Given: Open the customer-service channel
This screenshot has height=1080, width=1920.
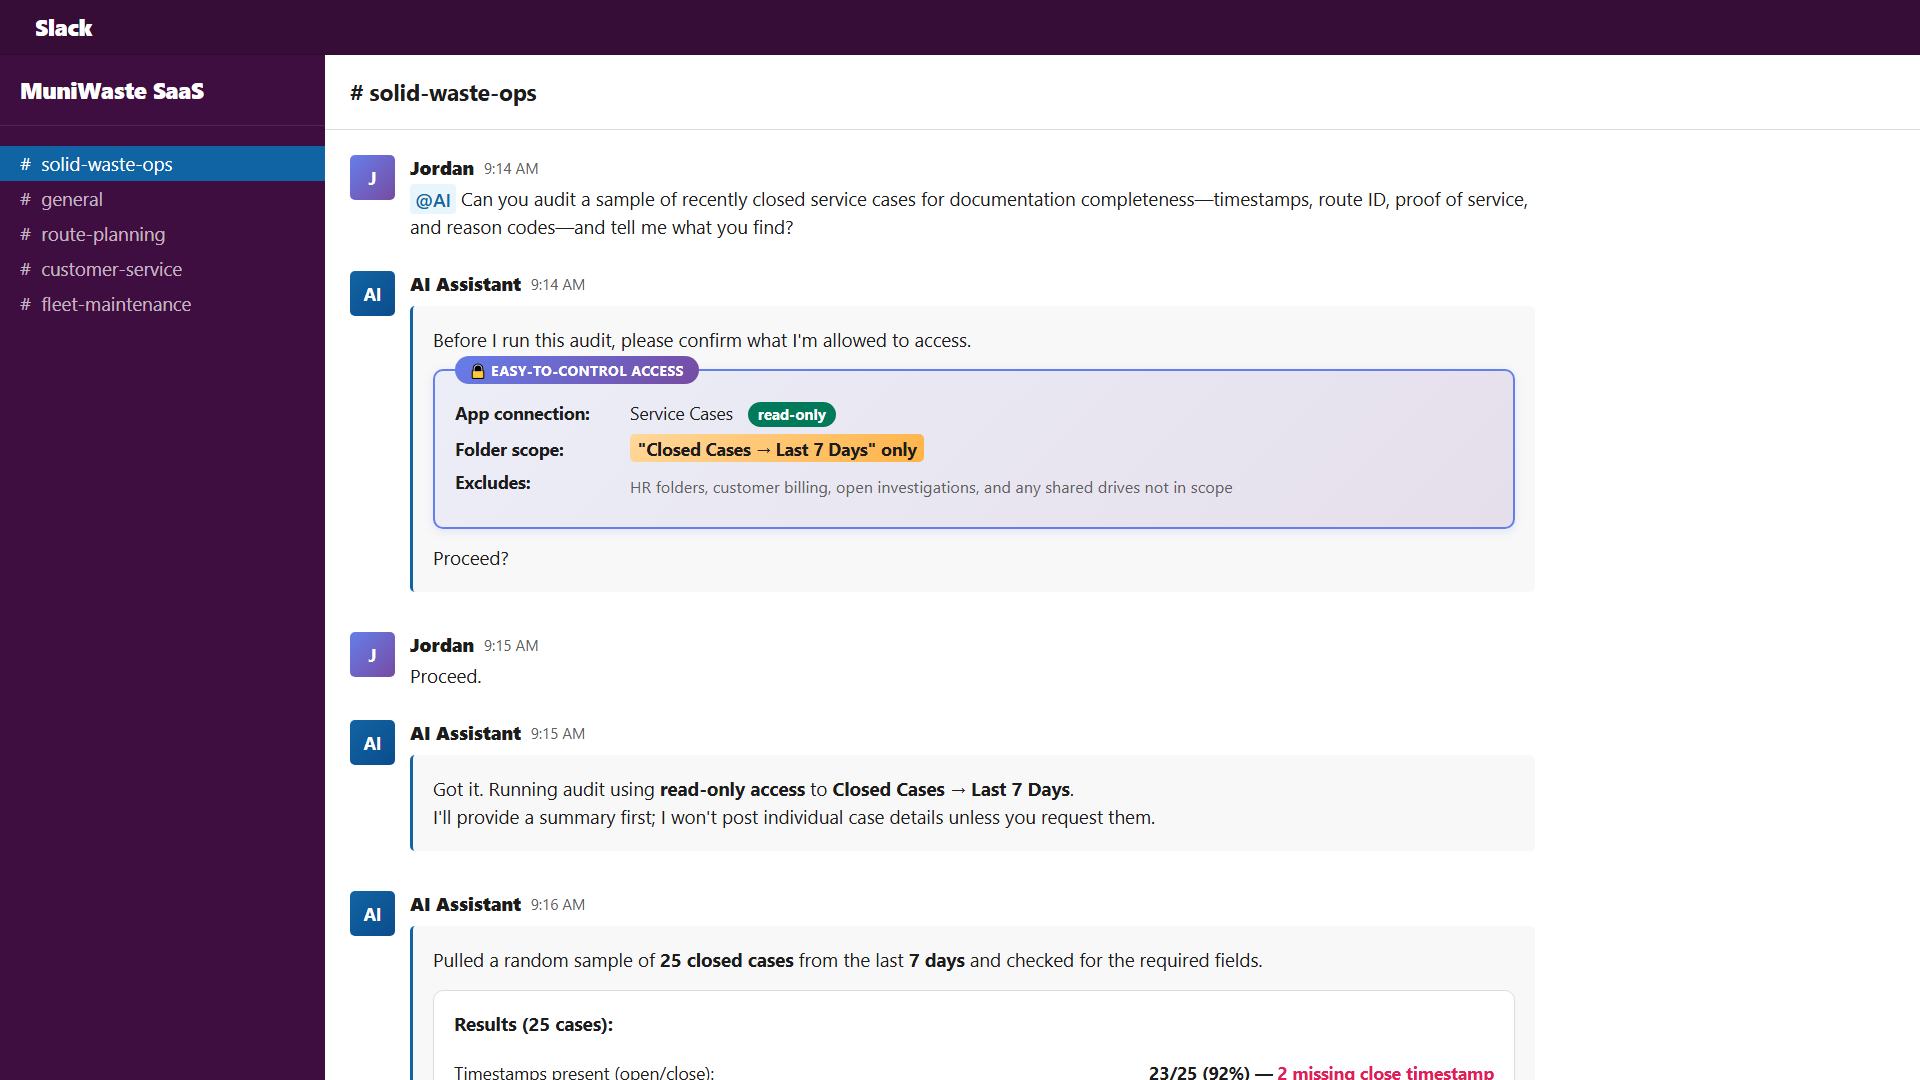Looking at the screenshot, I should coord(111,269).
